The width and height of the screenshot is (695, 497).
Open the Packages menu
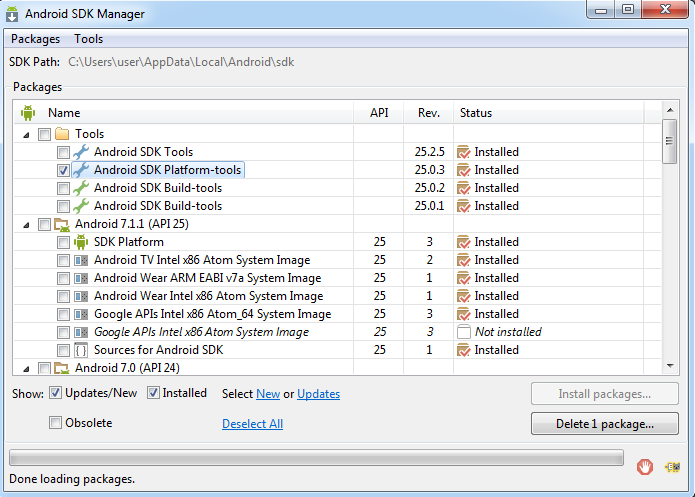35,39
